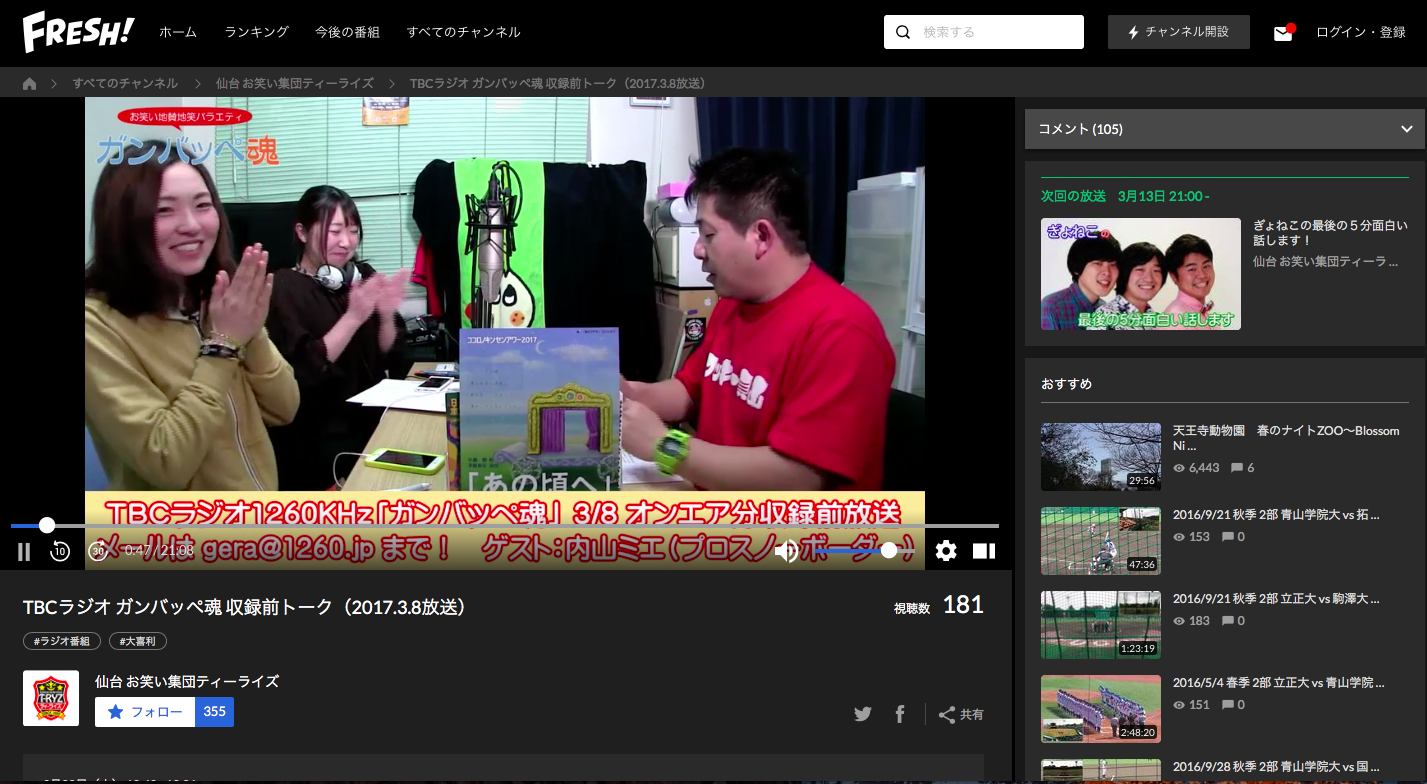Screen dimensions: 1427x784
Task: Open 2016/9/28 秋季 青山学院大 vs 国 title
Action: point(1276,767)
